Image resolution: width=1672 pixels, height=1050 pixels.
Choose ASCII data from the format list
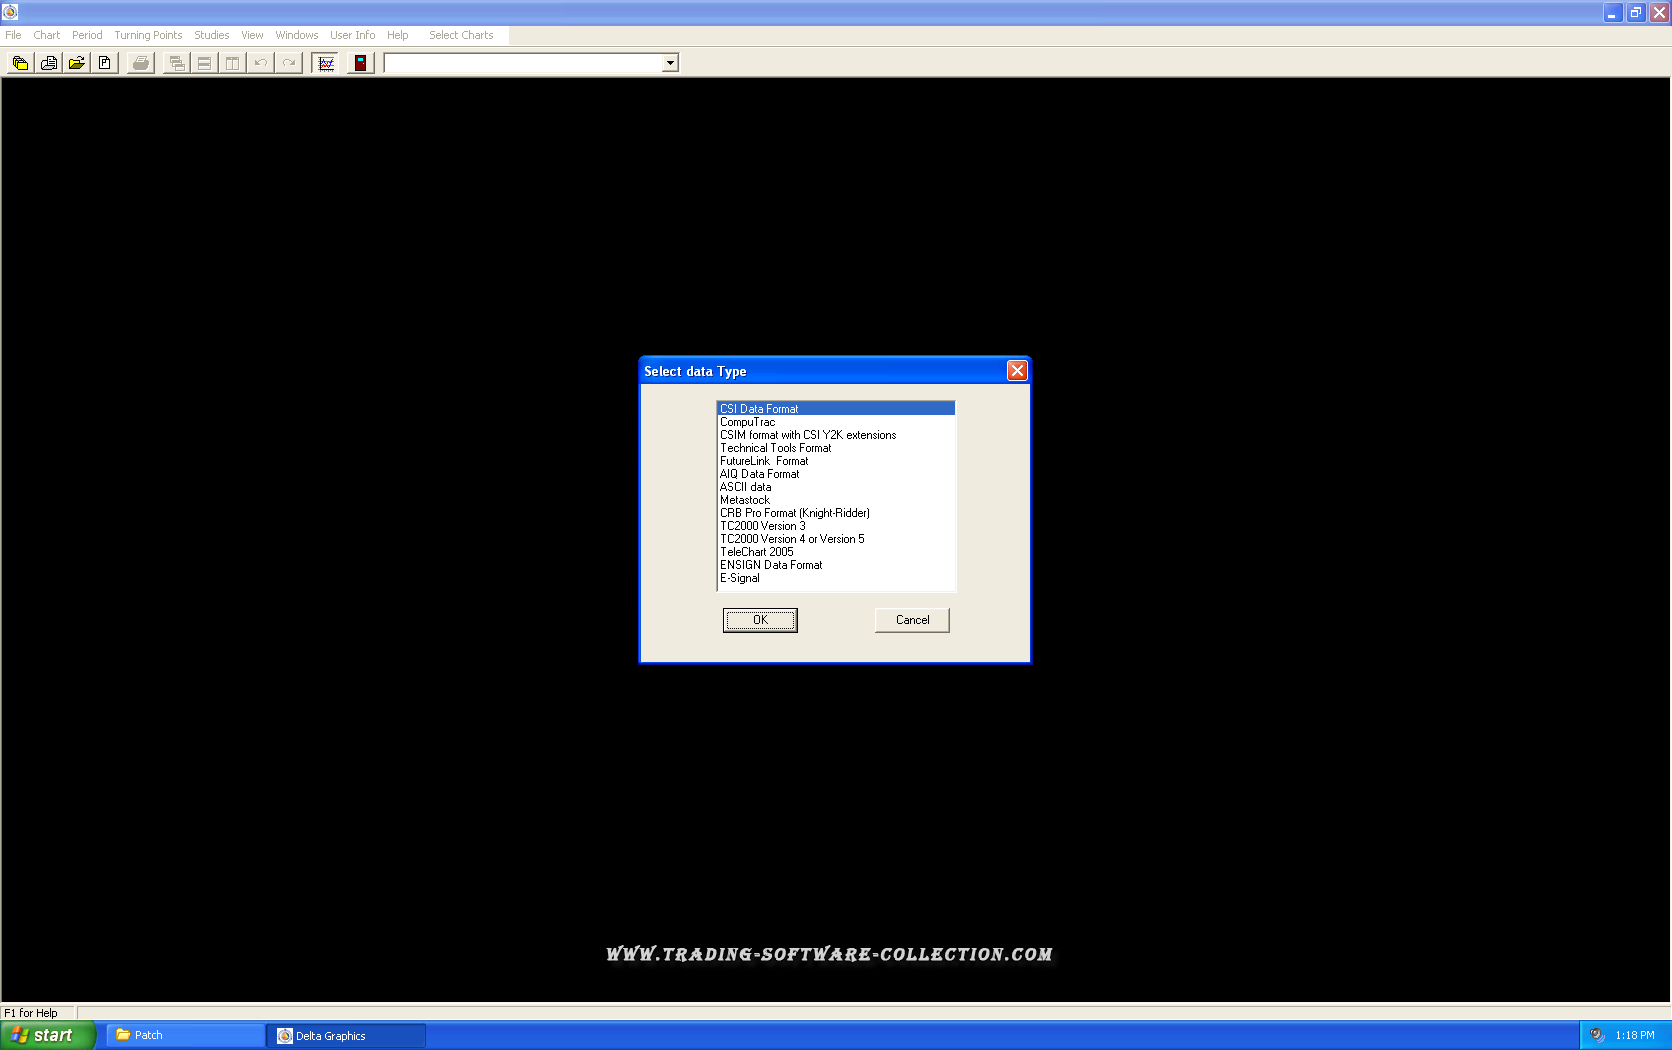[x=745, y=487]
